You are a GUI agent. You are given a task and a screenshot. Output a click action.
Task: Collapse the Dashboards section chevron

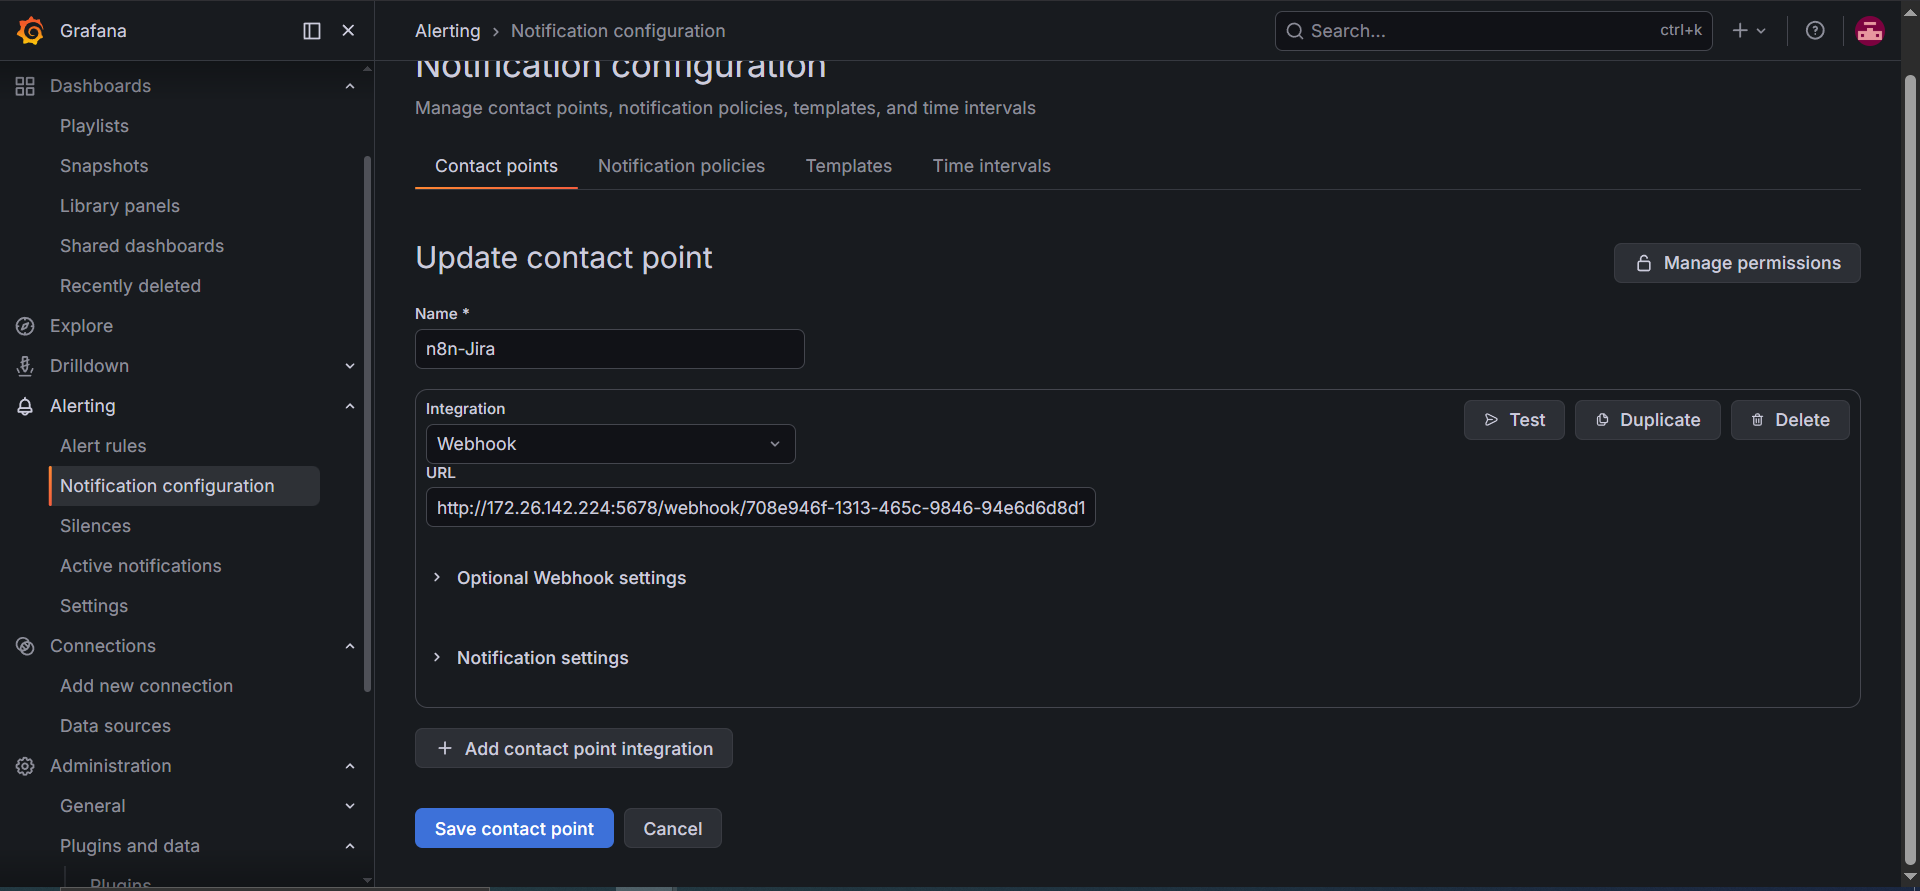click(350, 86)
